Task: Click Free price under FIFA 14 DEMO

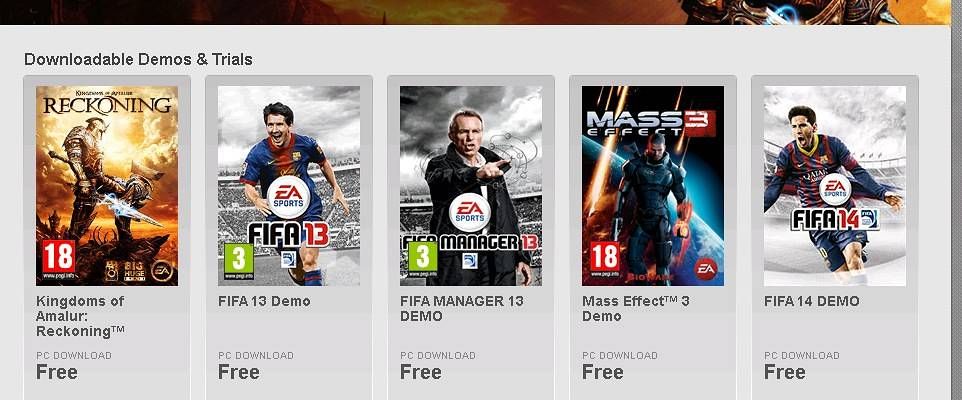Action: point(785,372)
